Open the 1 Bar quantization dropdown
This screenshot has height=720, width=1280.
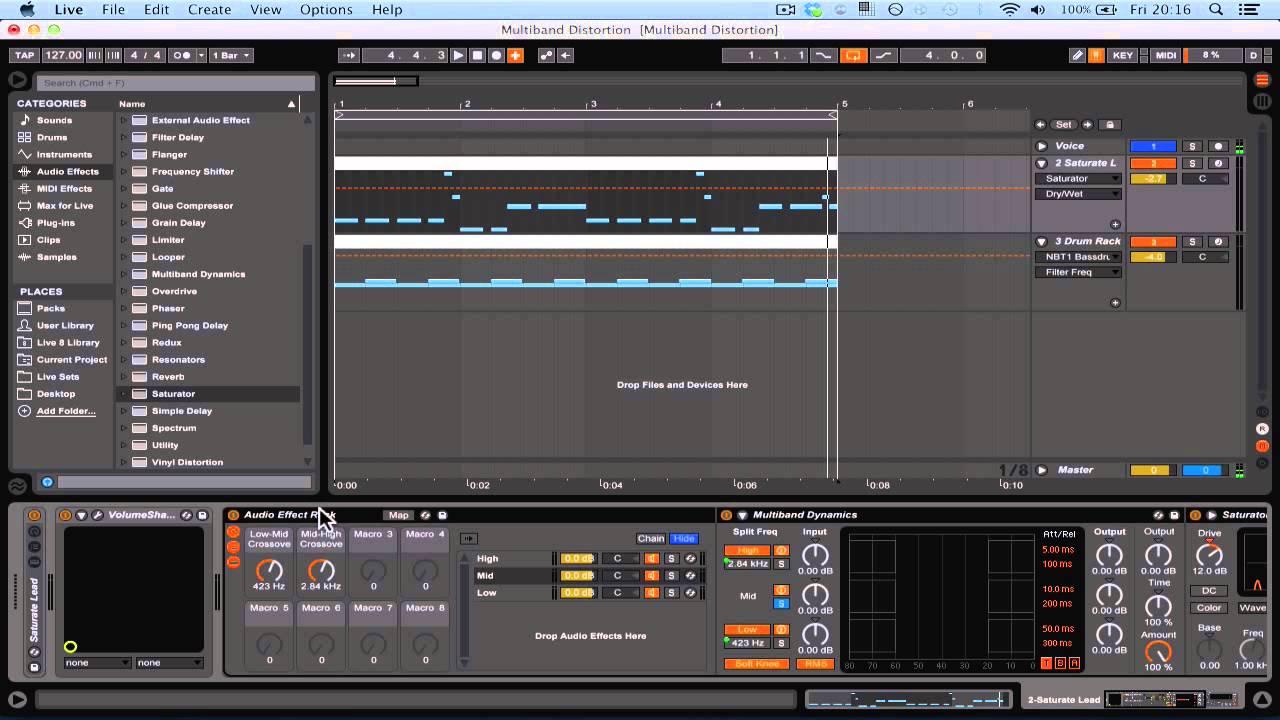click(231, 55)
